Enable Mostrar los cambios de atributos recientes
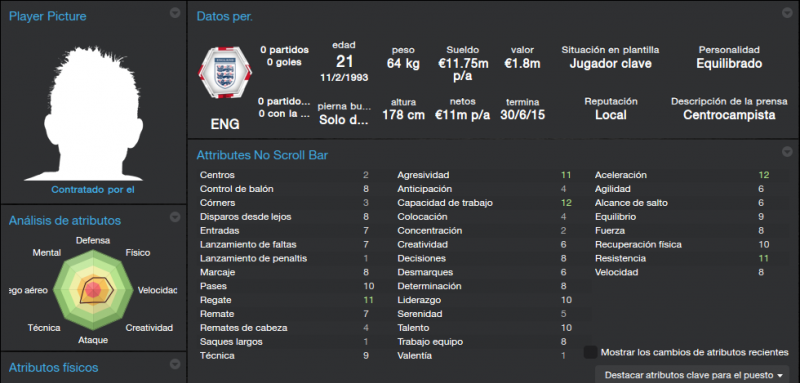Viewport: 800px width, 383px height. click(x=591, y=352)
